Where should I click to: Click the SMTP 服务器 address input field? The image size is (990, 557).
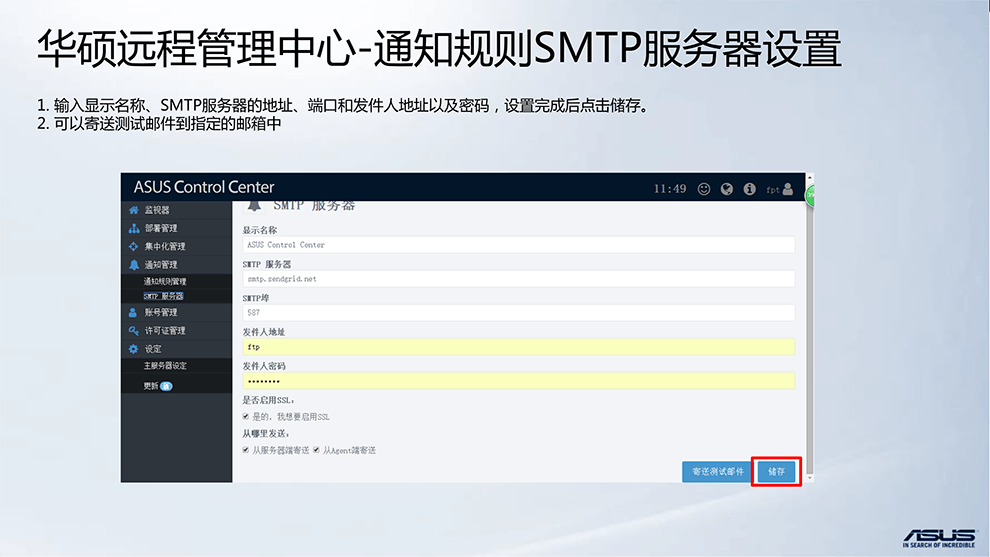(518, 279)
